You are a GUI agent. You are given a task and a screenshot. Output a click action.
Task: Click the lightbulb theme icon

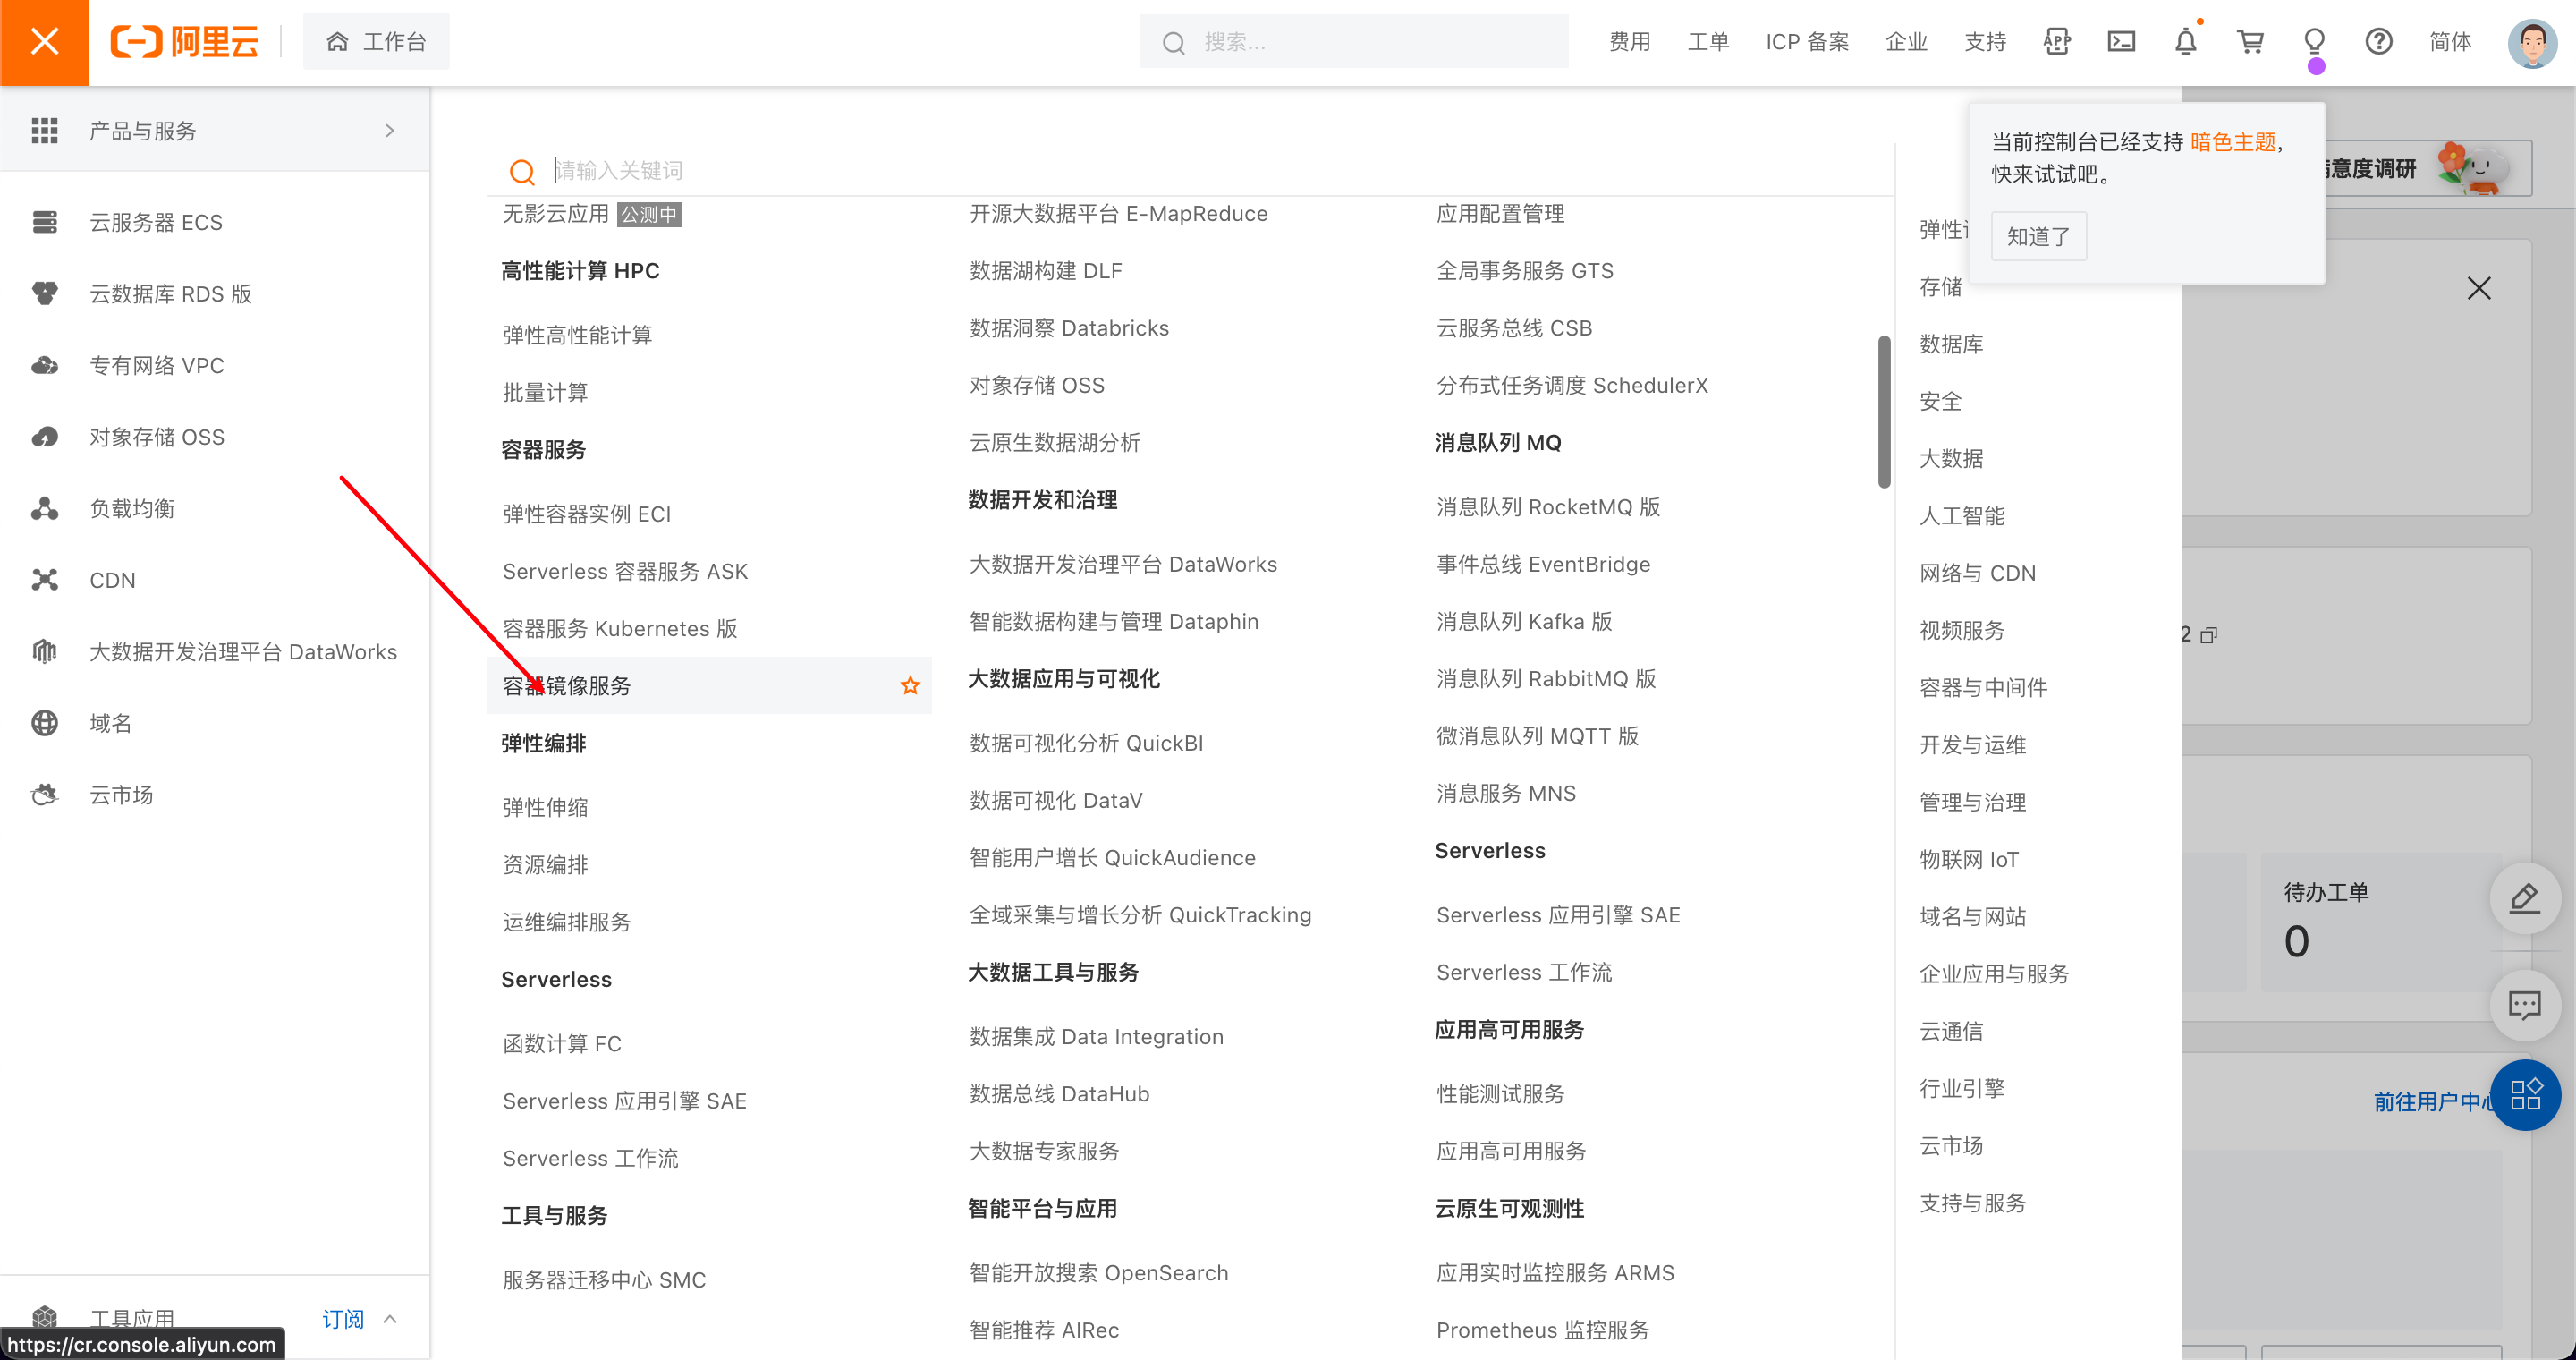2314,41
